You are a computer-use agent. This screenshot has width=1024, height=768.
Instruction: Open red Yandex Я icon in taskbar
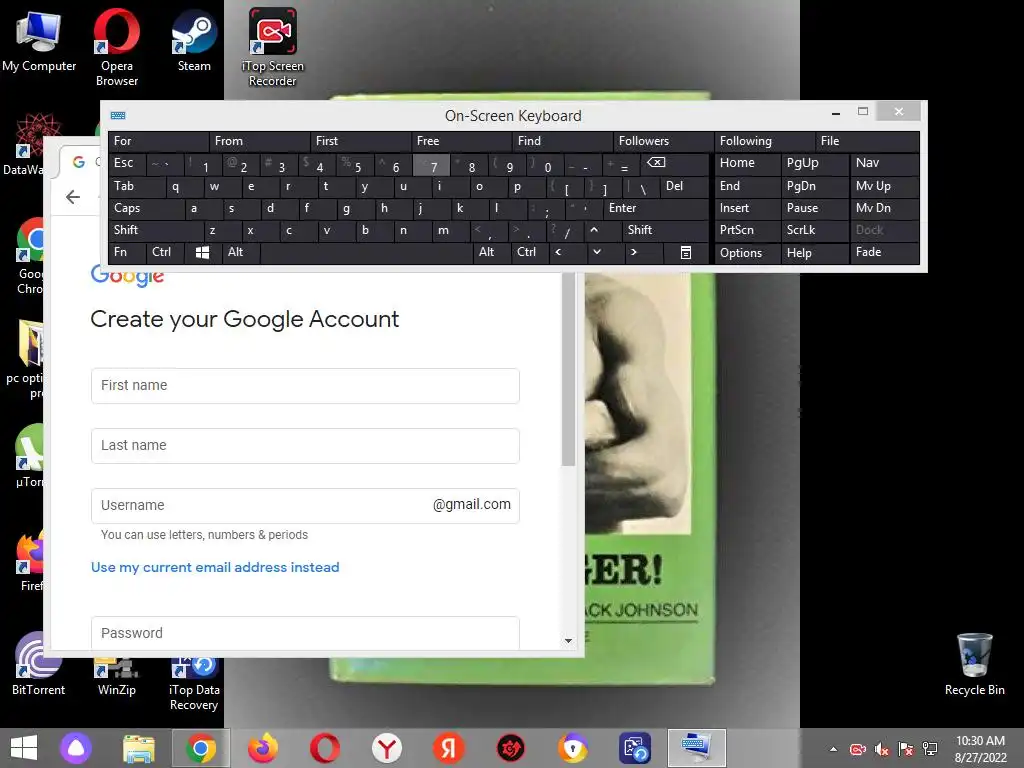(449, 748)
